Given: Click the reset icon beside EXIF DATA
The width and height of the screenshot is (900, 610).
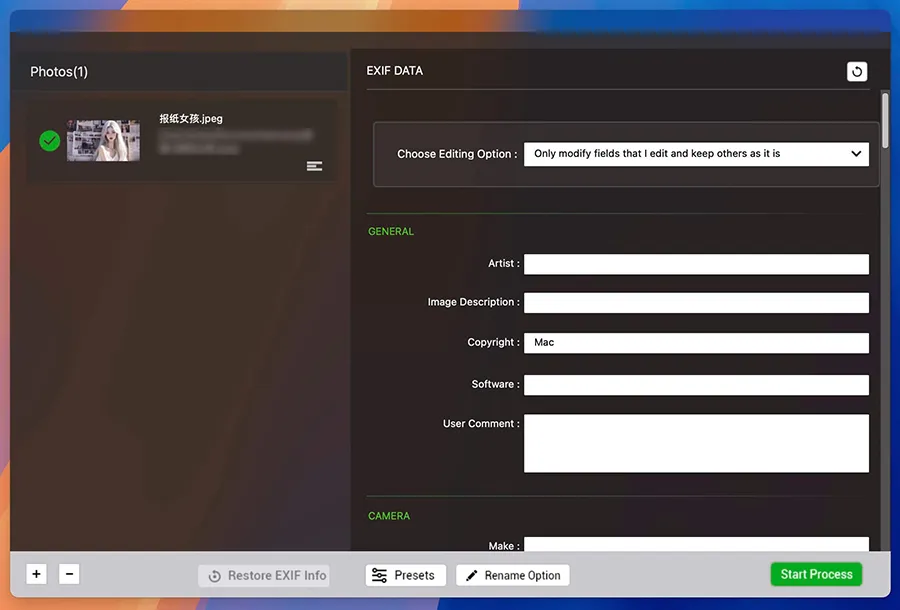Looking at the screenshot, I should pyautogui.click(x=857, y=72).
